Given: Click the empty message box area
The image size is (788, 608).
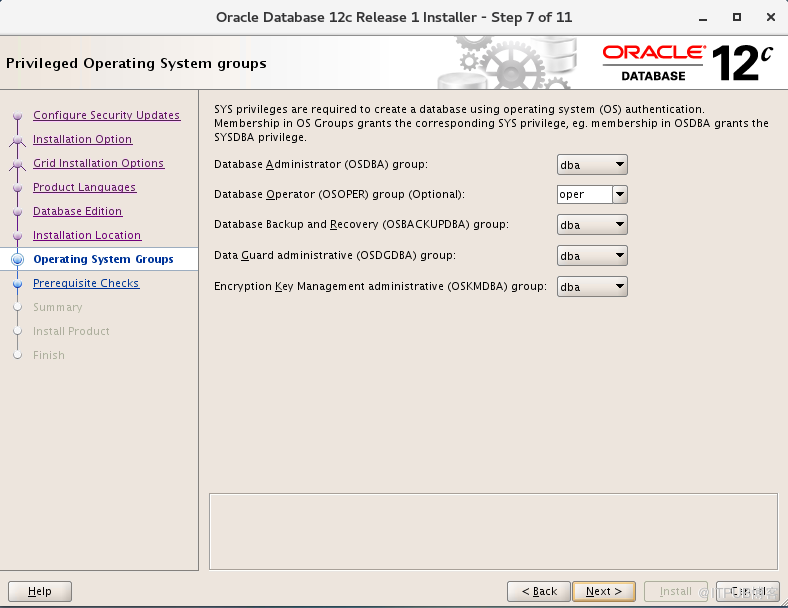Looking at the screenshot, I should (x=494, y=532).
